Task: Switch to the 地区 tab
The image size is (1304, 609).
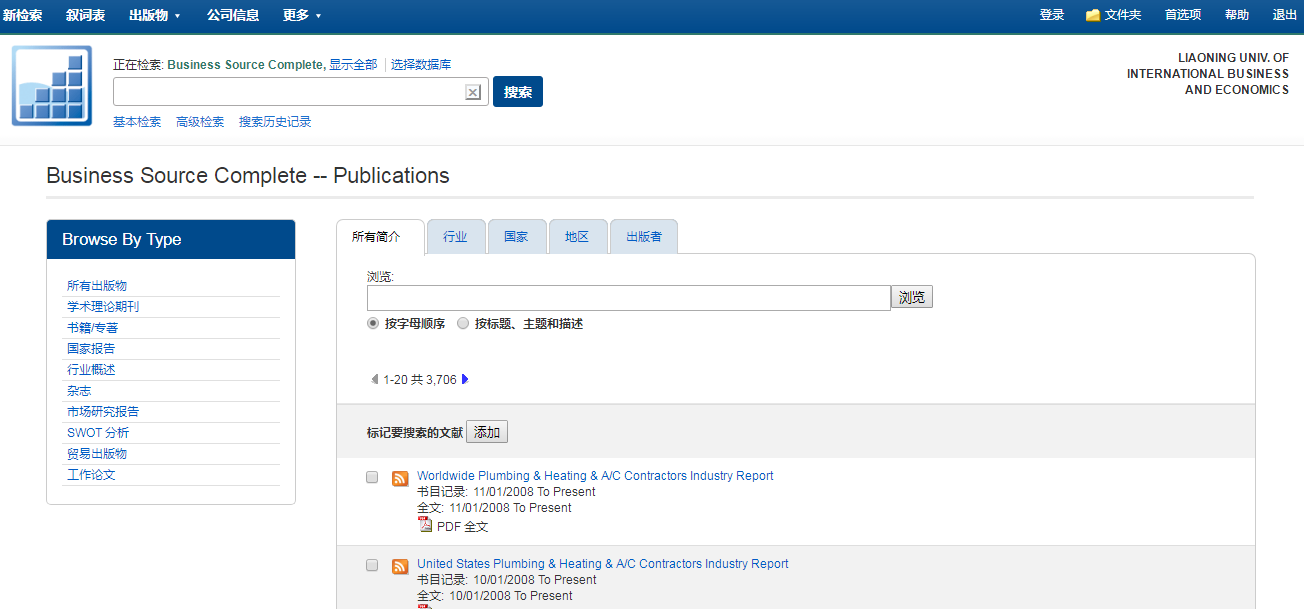Action: pos(577,237)
